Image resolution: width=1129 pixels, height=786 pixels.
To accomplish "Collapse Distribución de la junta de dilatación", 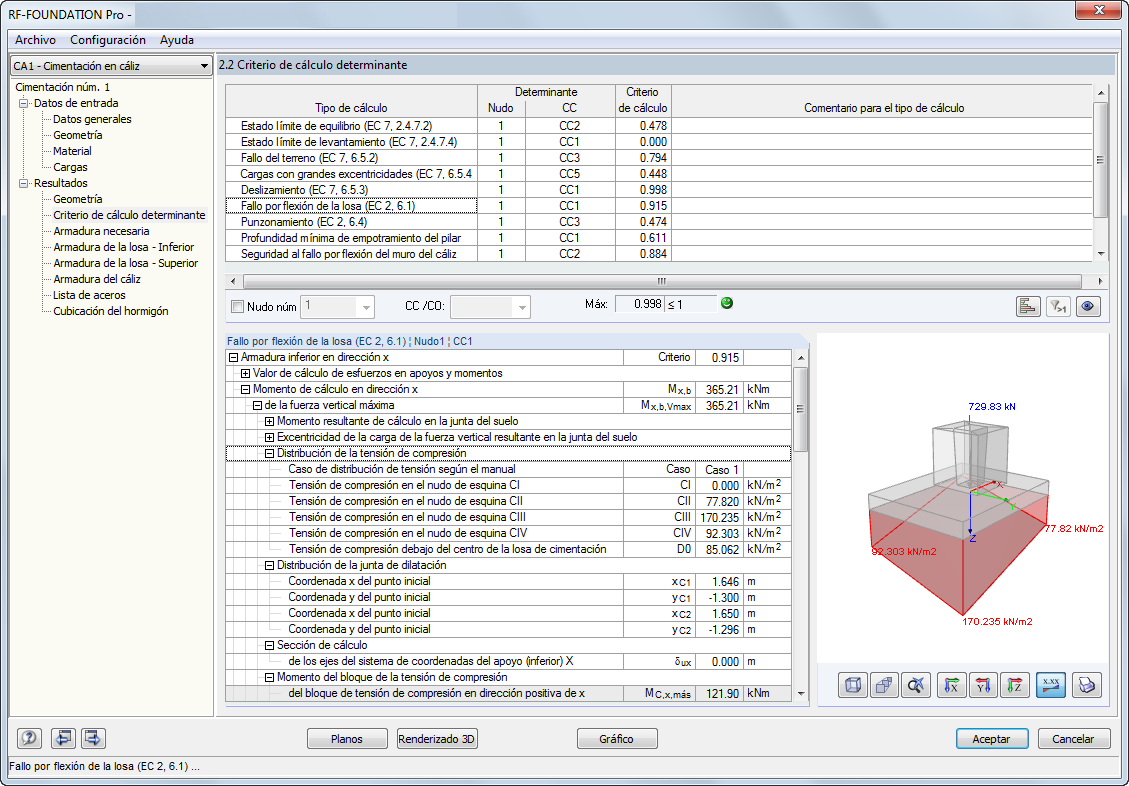I will [x=269, y=565].
